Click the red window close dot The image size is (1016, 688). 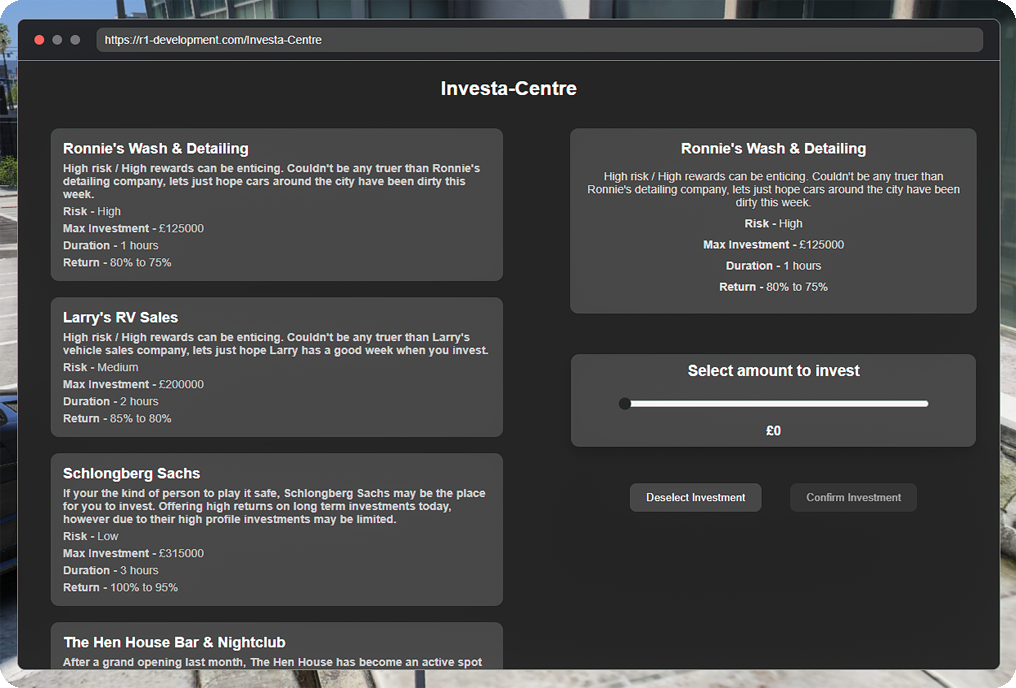(39, 40)
